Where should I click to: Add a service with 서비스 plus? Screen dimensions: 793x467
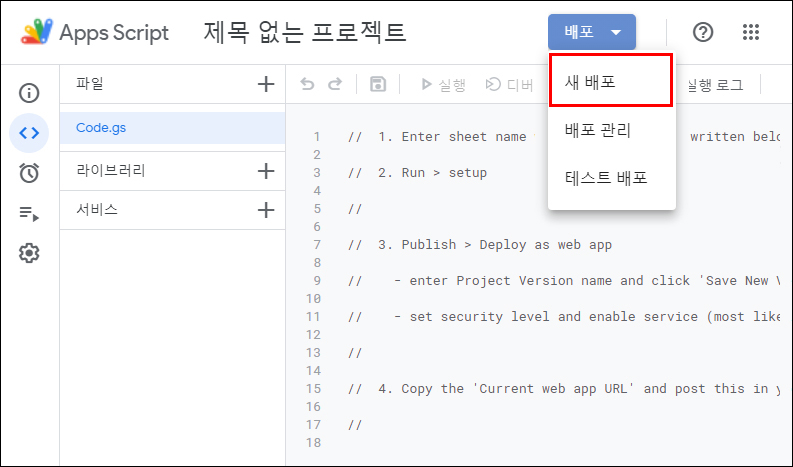(265, 210)
